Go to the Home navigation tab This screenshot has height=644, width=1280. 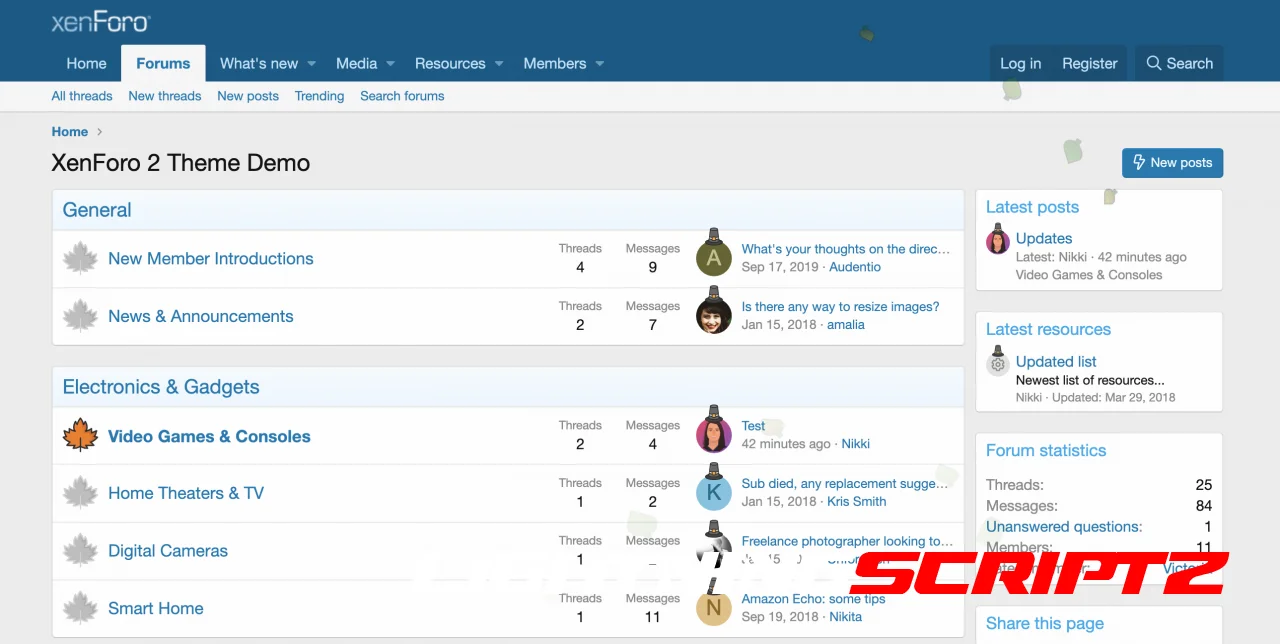pos(86,64)
